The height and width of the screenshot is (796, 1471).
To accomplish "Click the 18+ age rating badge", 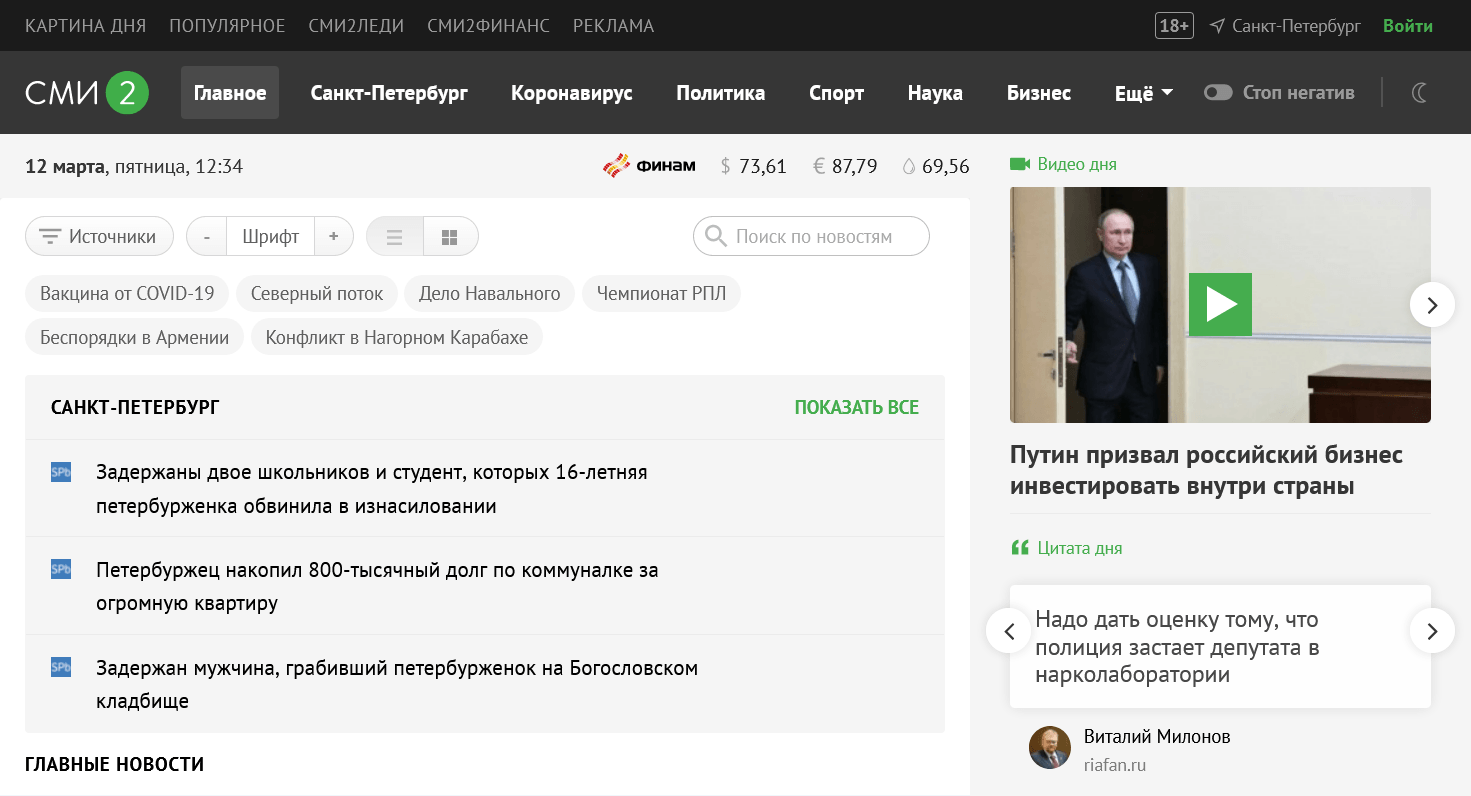I will click(1173, 26).
